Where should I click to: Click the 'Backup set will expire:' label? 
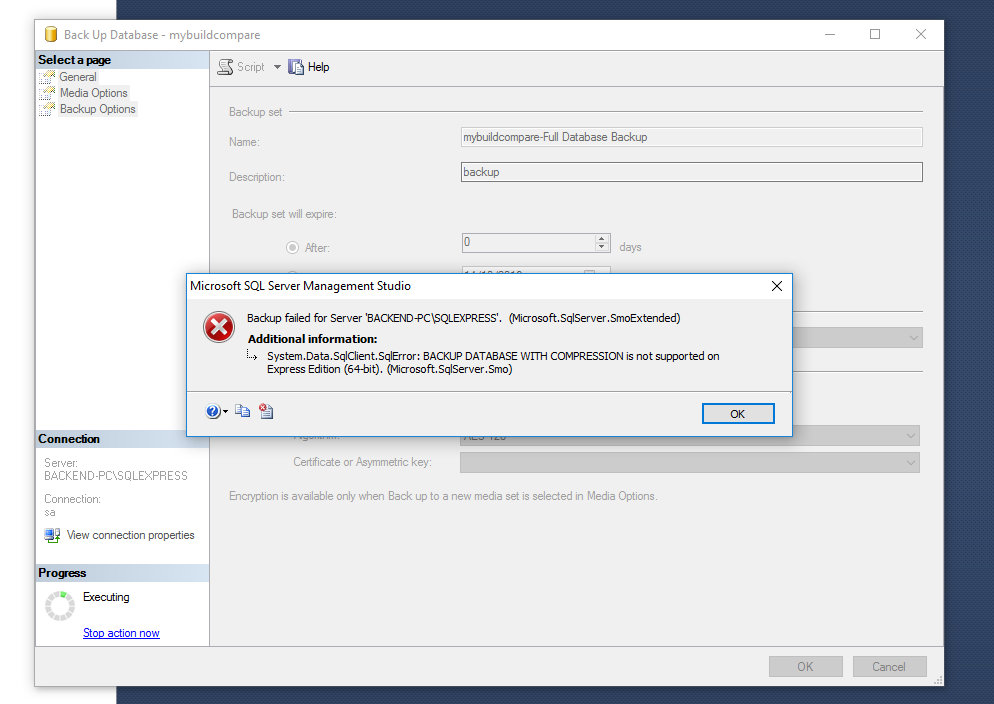click(x=284, y=214)
